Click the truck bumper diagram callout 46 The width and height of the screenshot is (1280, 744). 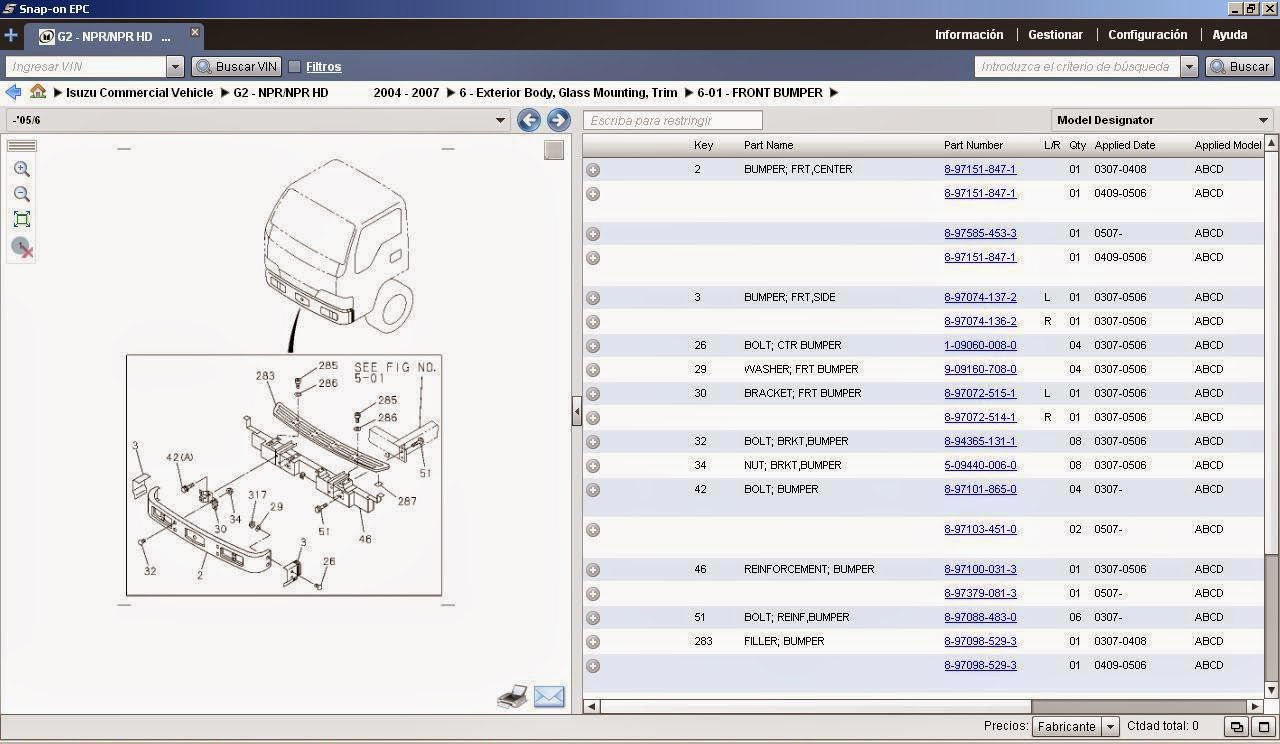click(365, 539)
